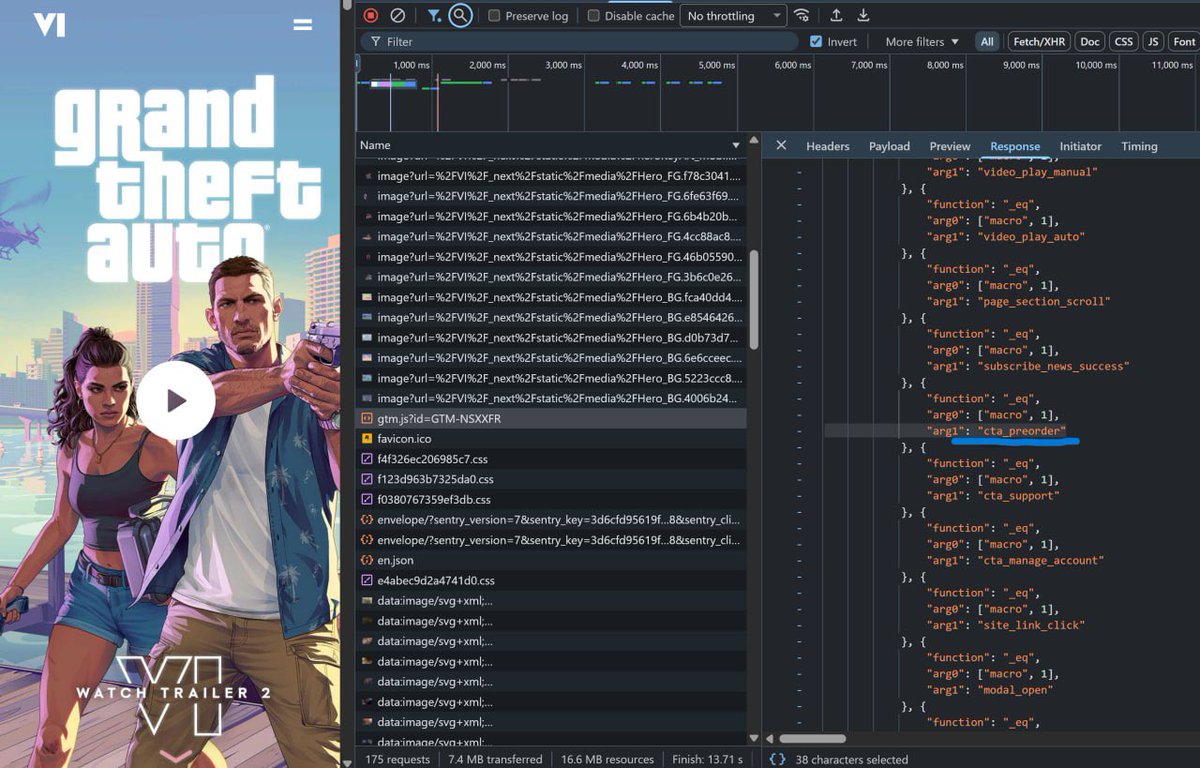Click the 1,000 ms timeline overview marker
The image size is (1200, 768).
[x=411, y=65]
